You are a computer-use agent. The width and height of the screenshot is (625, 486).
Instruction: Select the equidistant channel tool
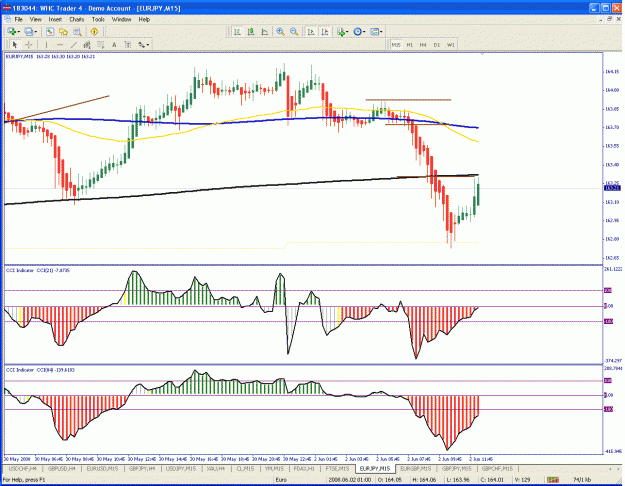click(x=87, y=45)
